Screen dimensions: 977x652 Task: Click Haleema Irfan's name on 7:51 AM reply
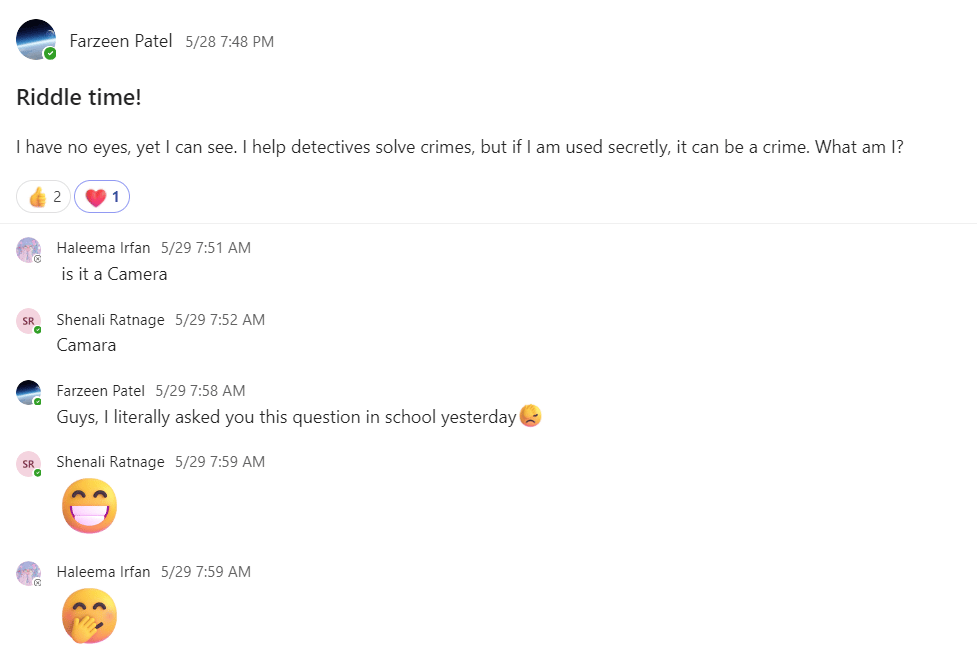click(x=103, y=248)
